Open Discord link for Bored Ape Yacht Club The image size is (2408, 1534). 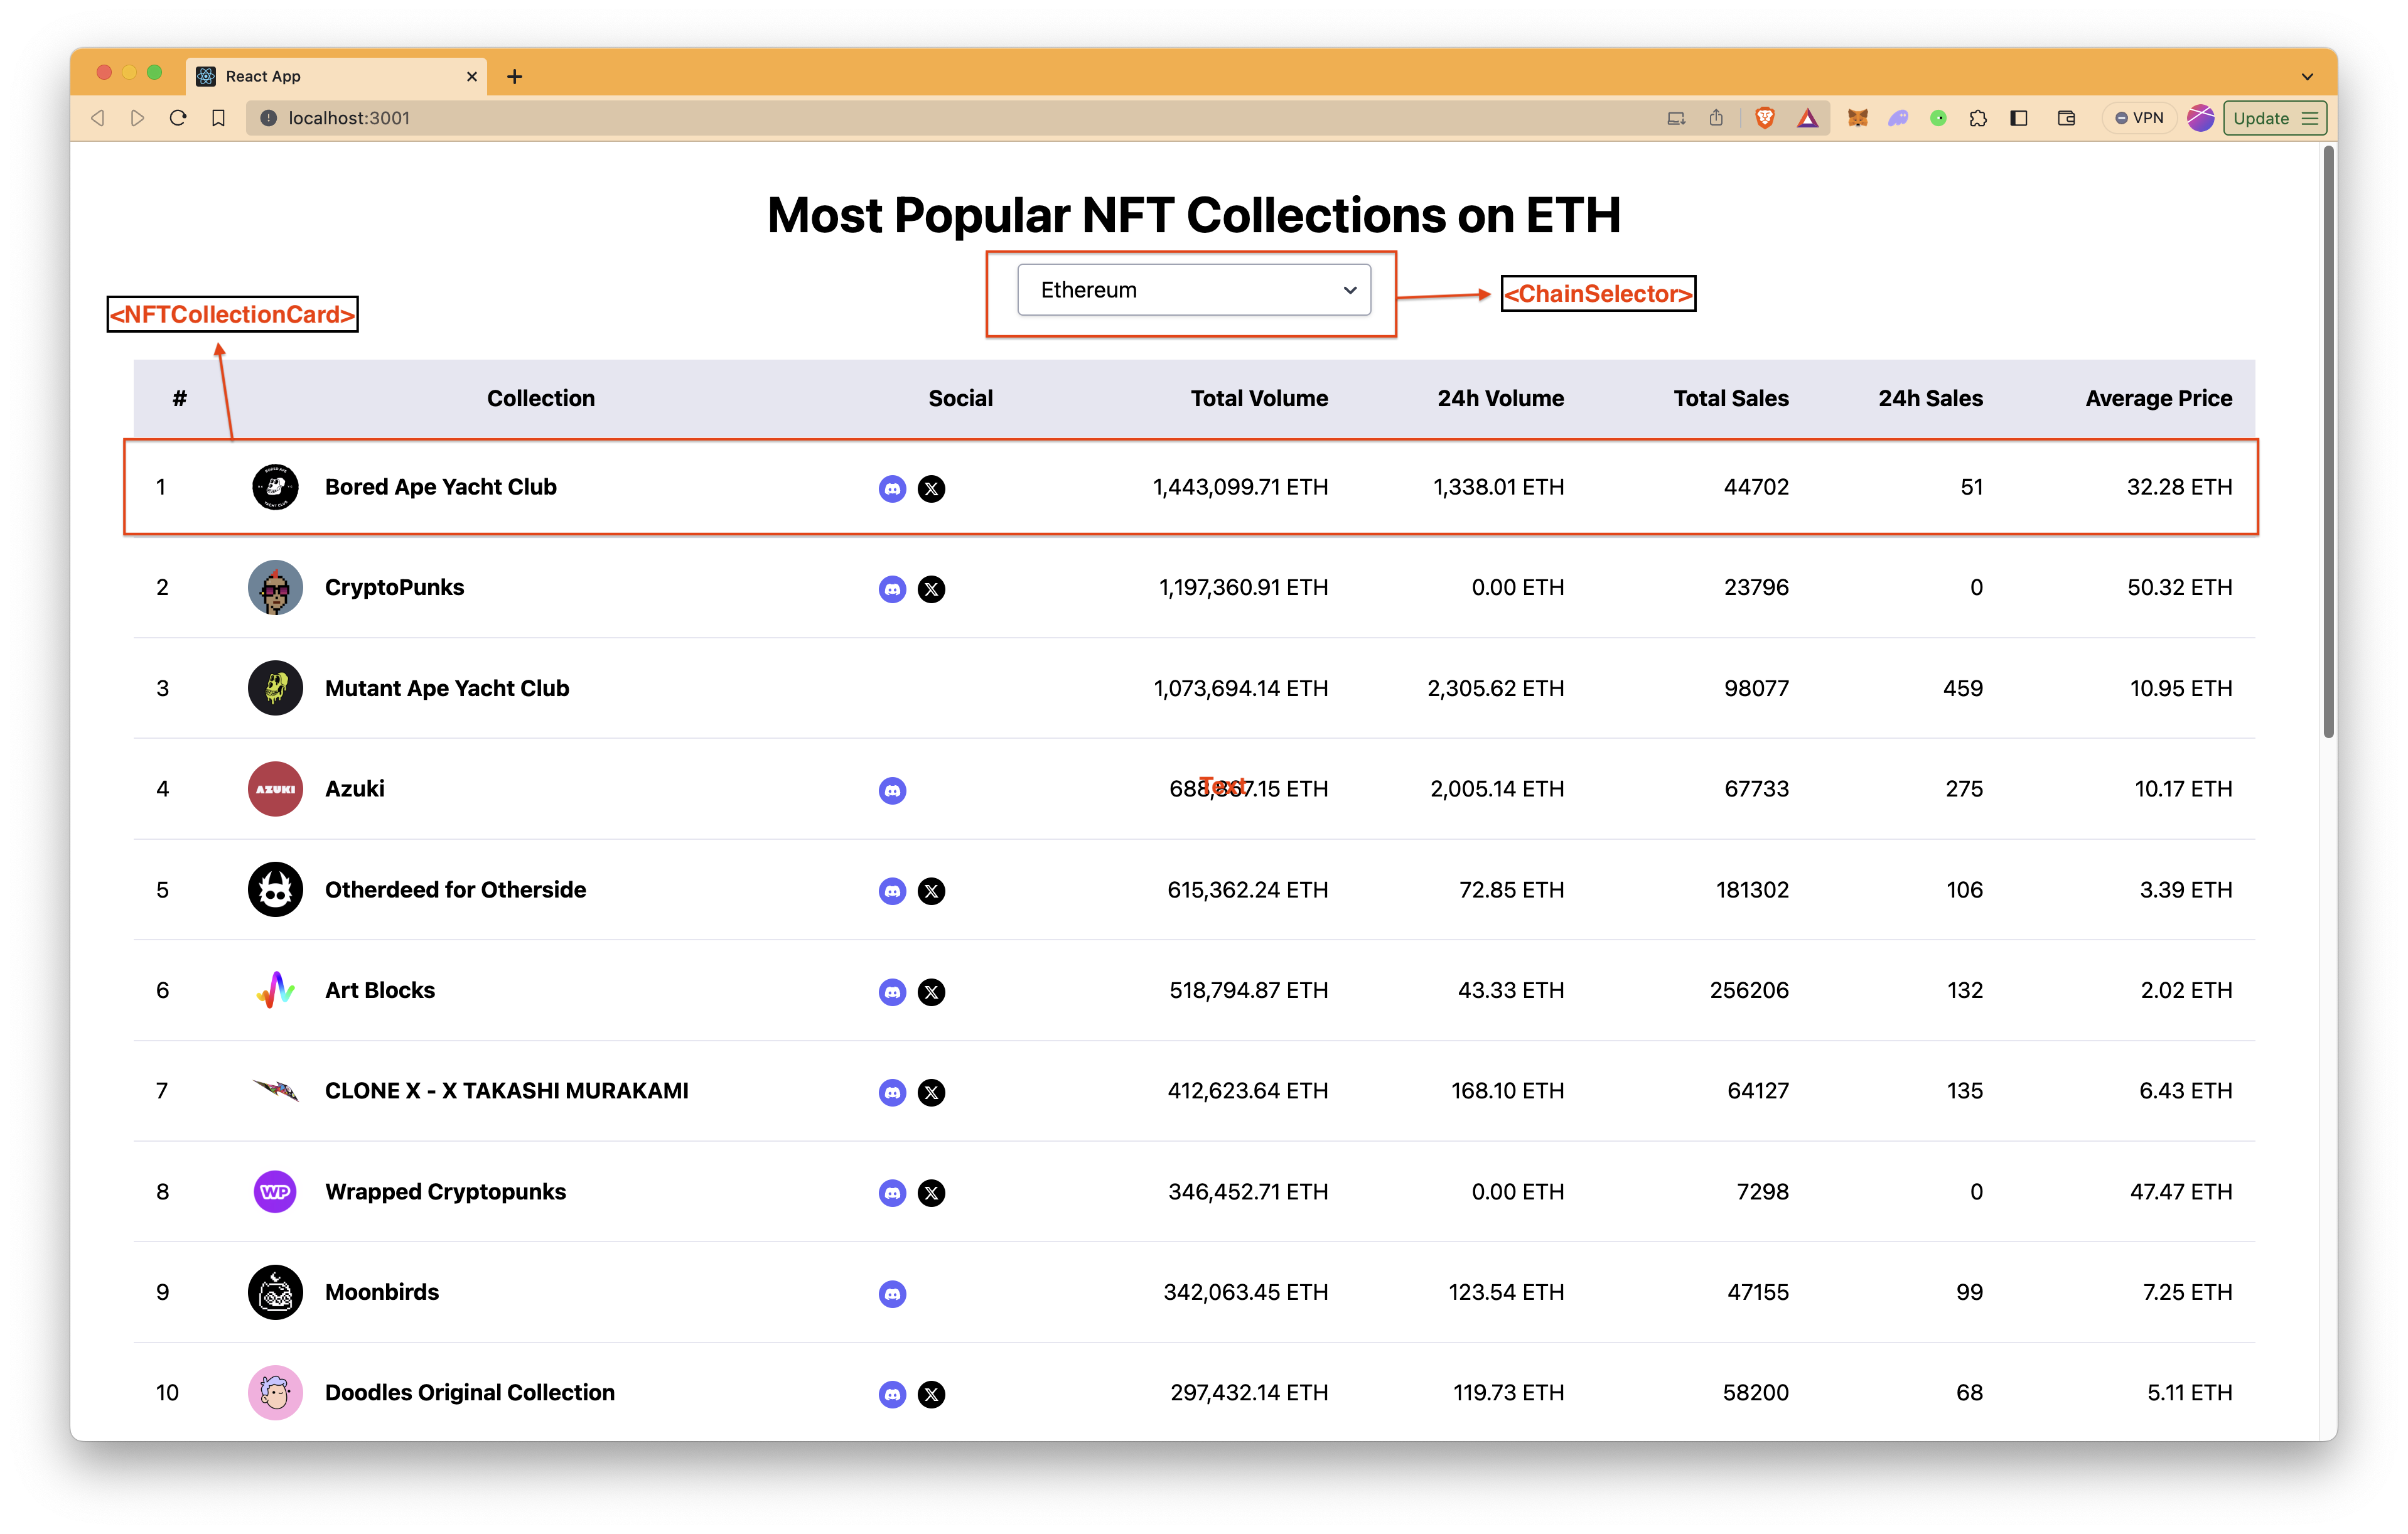(x=892, y=488)
